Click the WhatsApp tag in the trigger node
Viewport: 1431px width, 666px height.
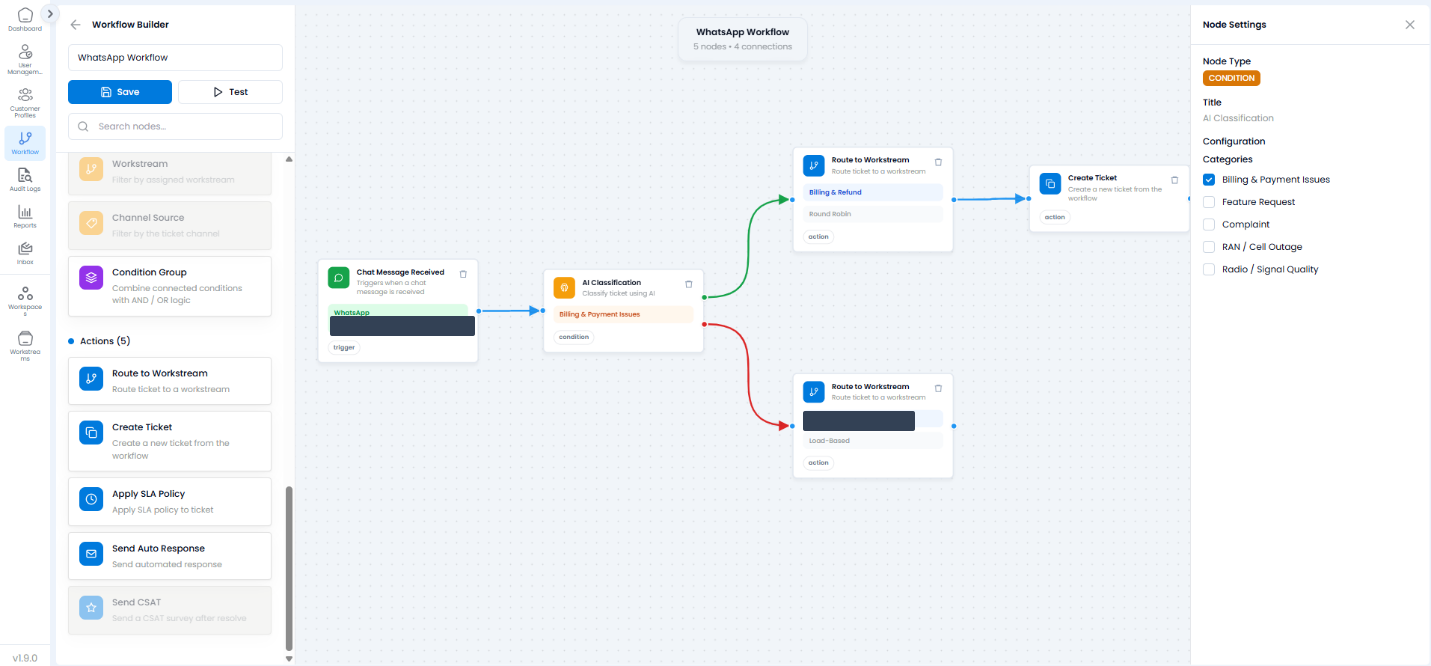[398, 311]
